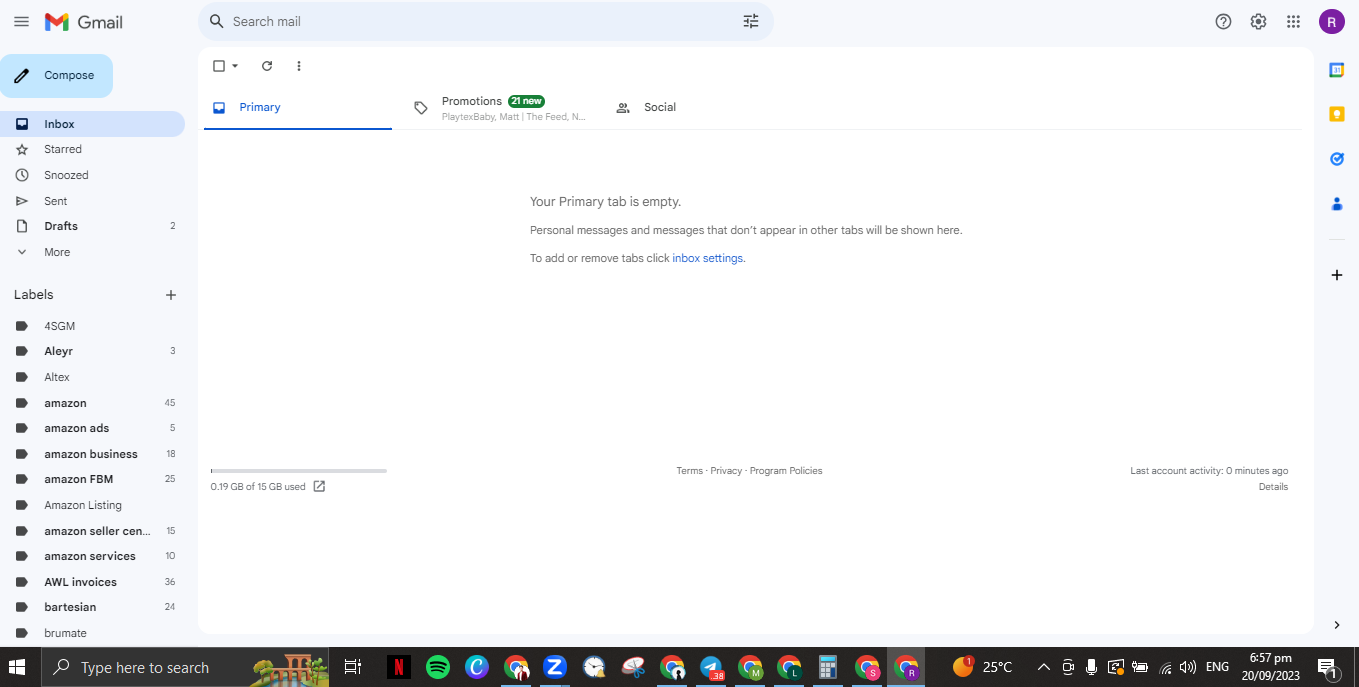Open the Inbox folder
The image size is (1359, 687).
click(92, 124)
